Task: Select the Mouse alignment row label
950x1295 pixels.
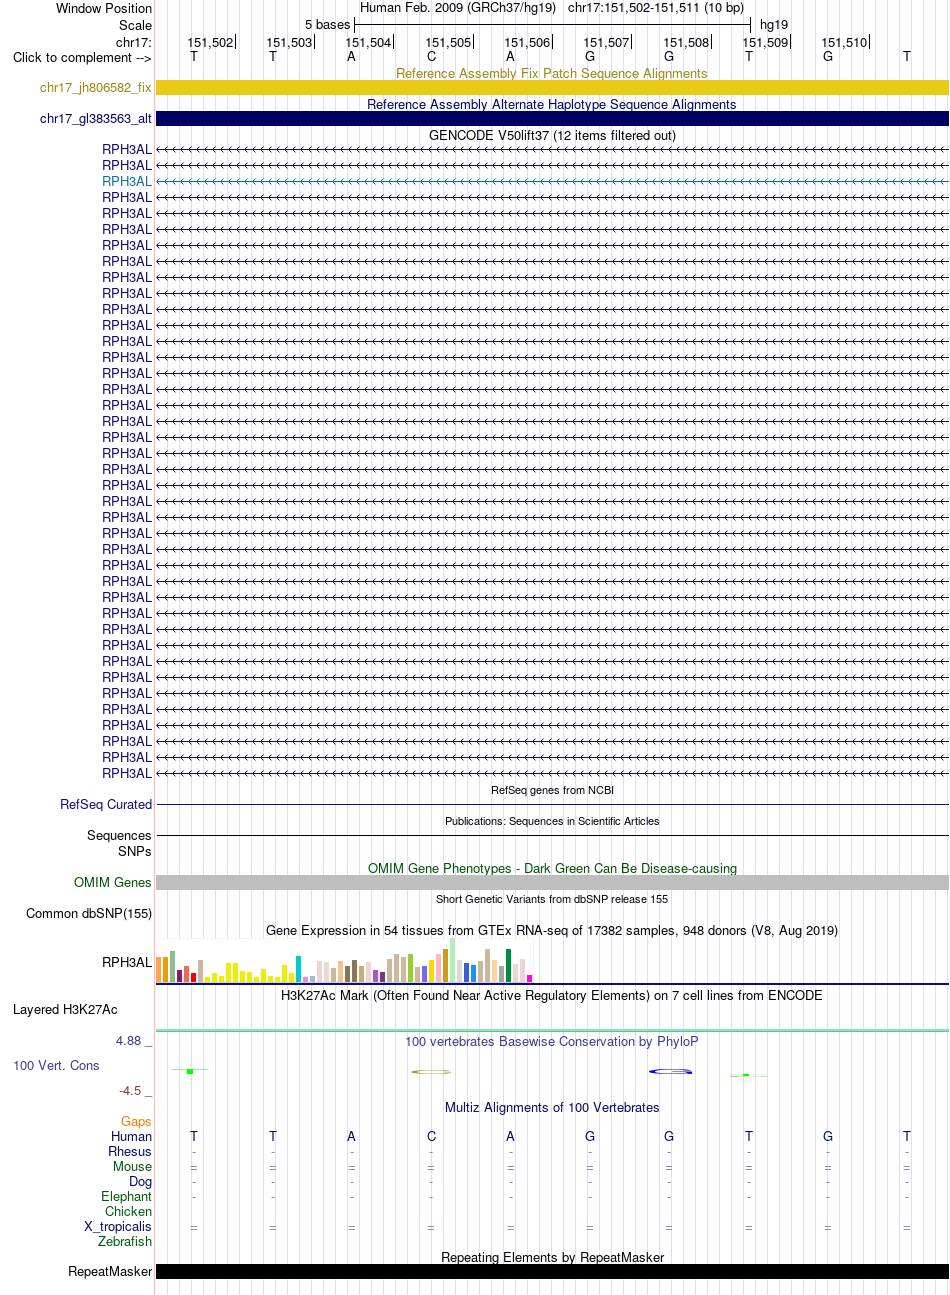Action: pos(133,1166)
